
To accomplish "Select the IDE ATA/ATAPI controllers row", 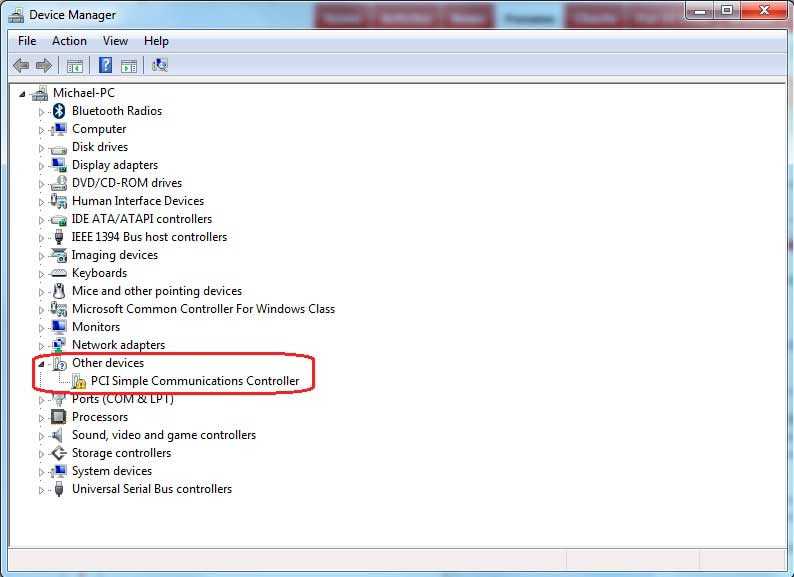I will tap(142, 219).
